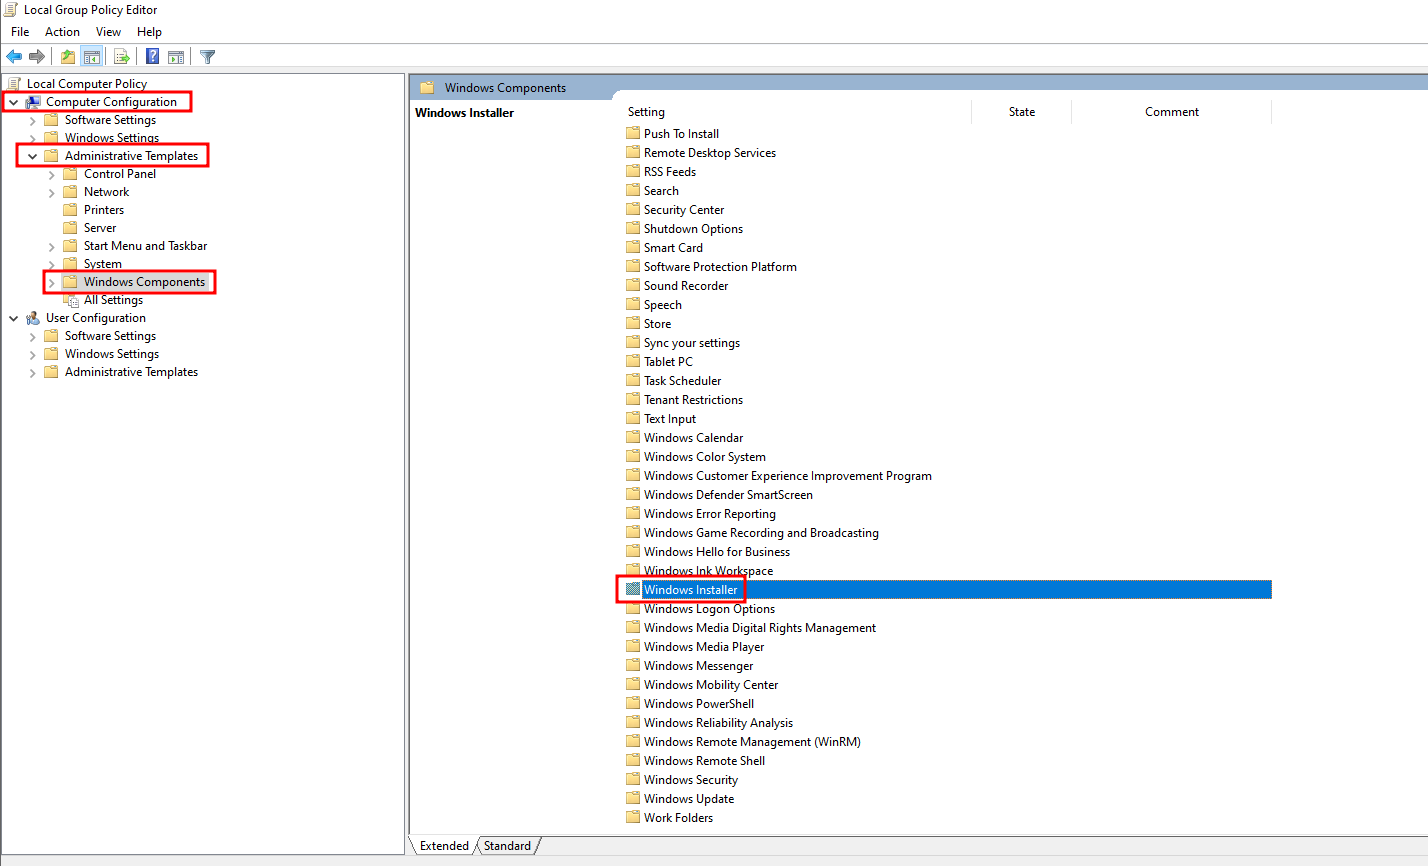Click the Computer Configuration computer icon

(33, 102)
